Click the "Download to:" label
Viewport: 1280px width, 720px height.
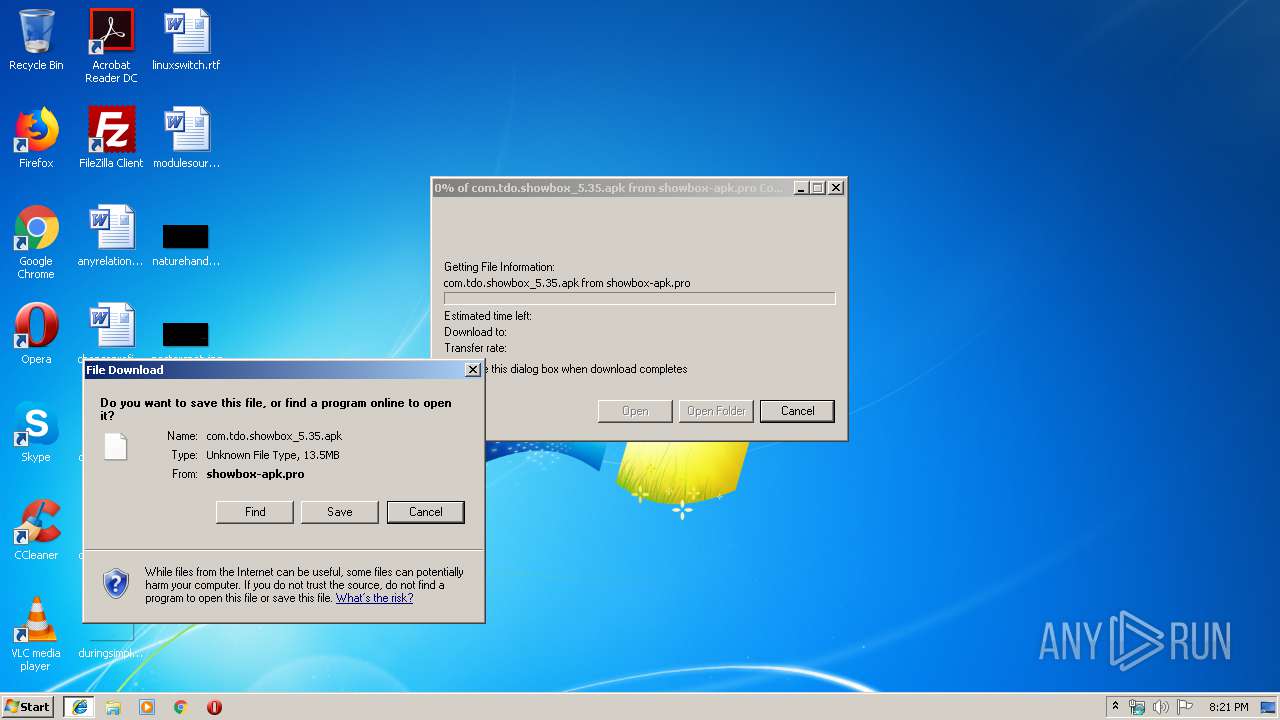coord(475,332)
